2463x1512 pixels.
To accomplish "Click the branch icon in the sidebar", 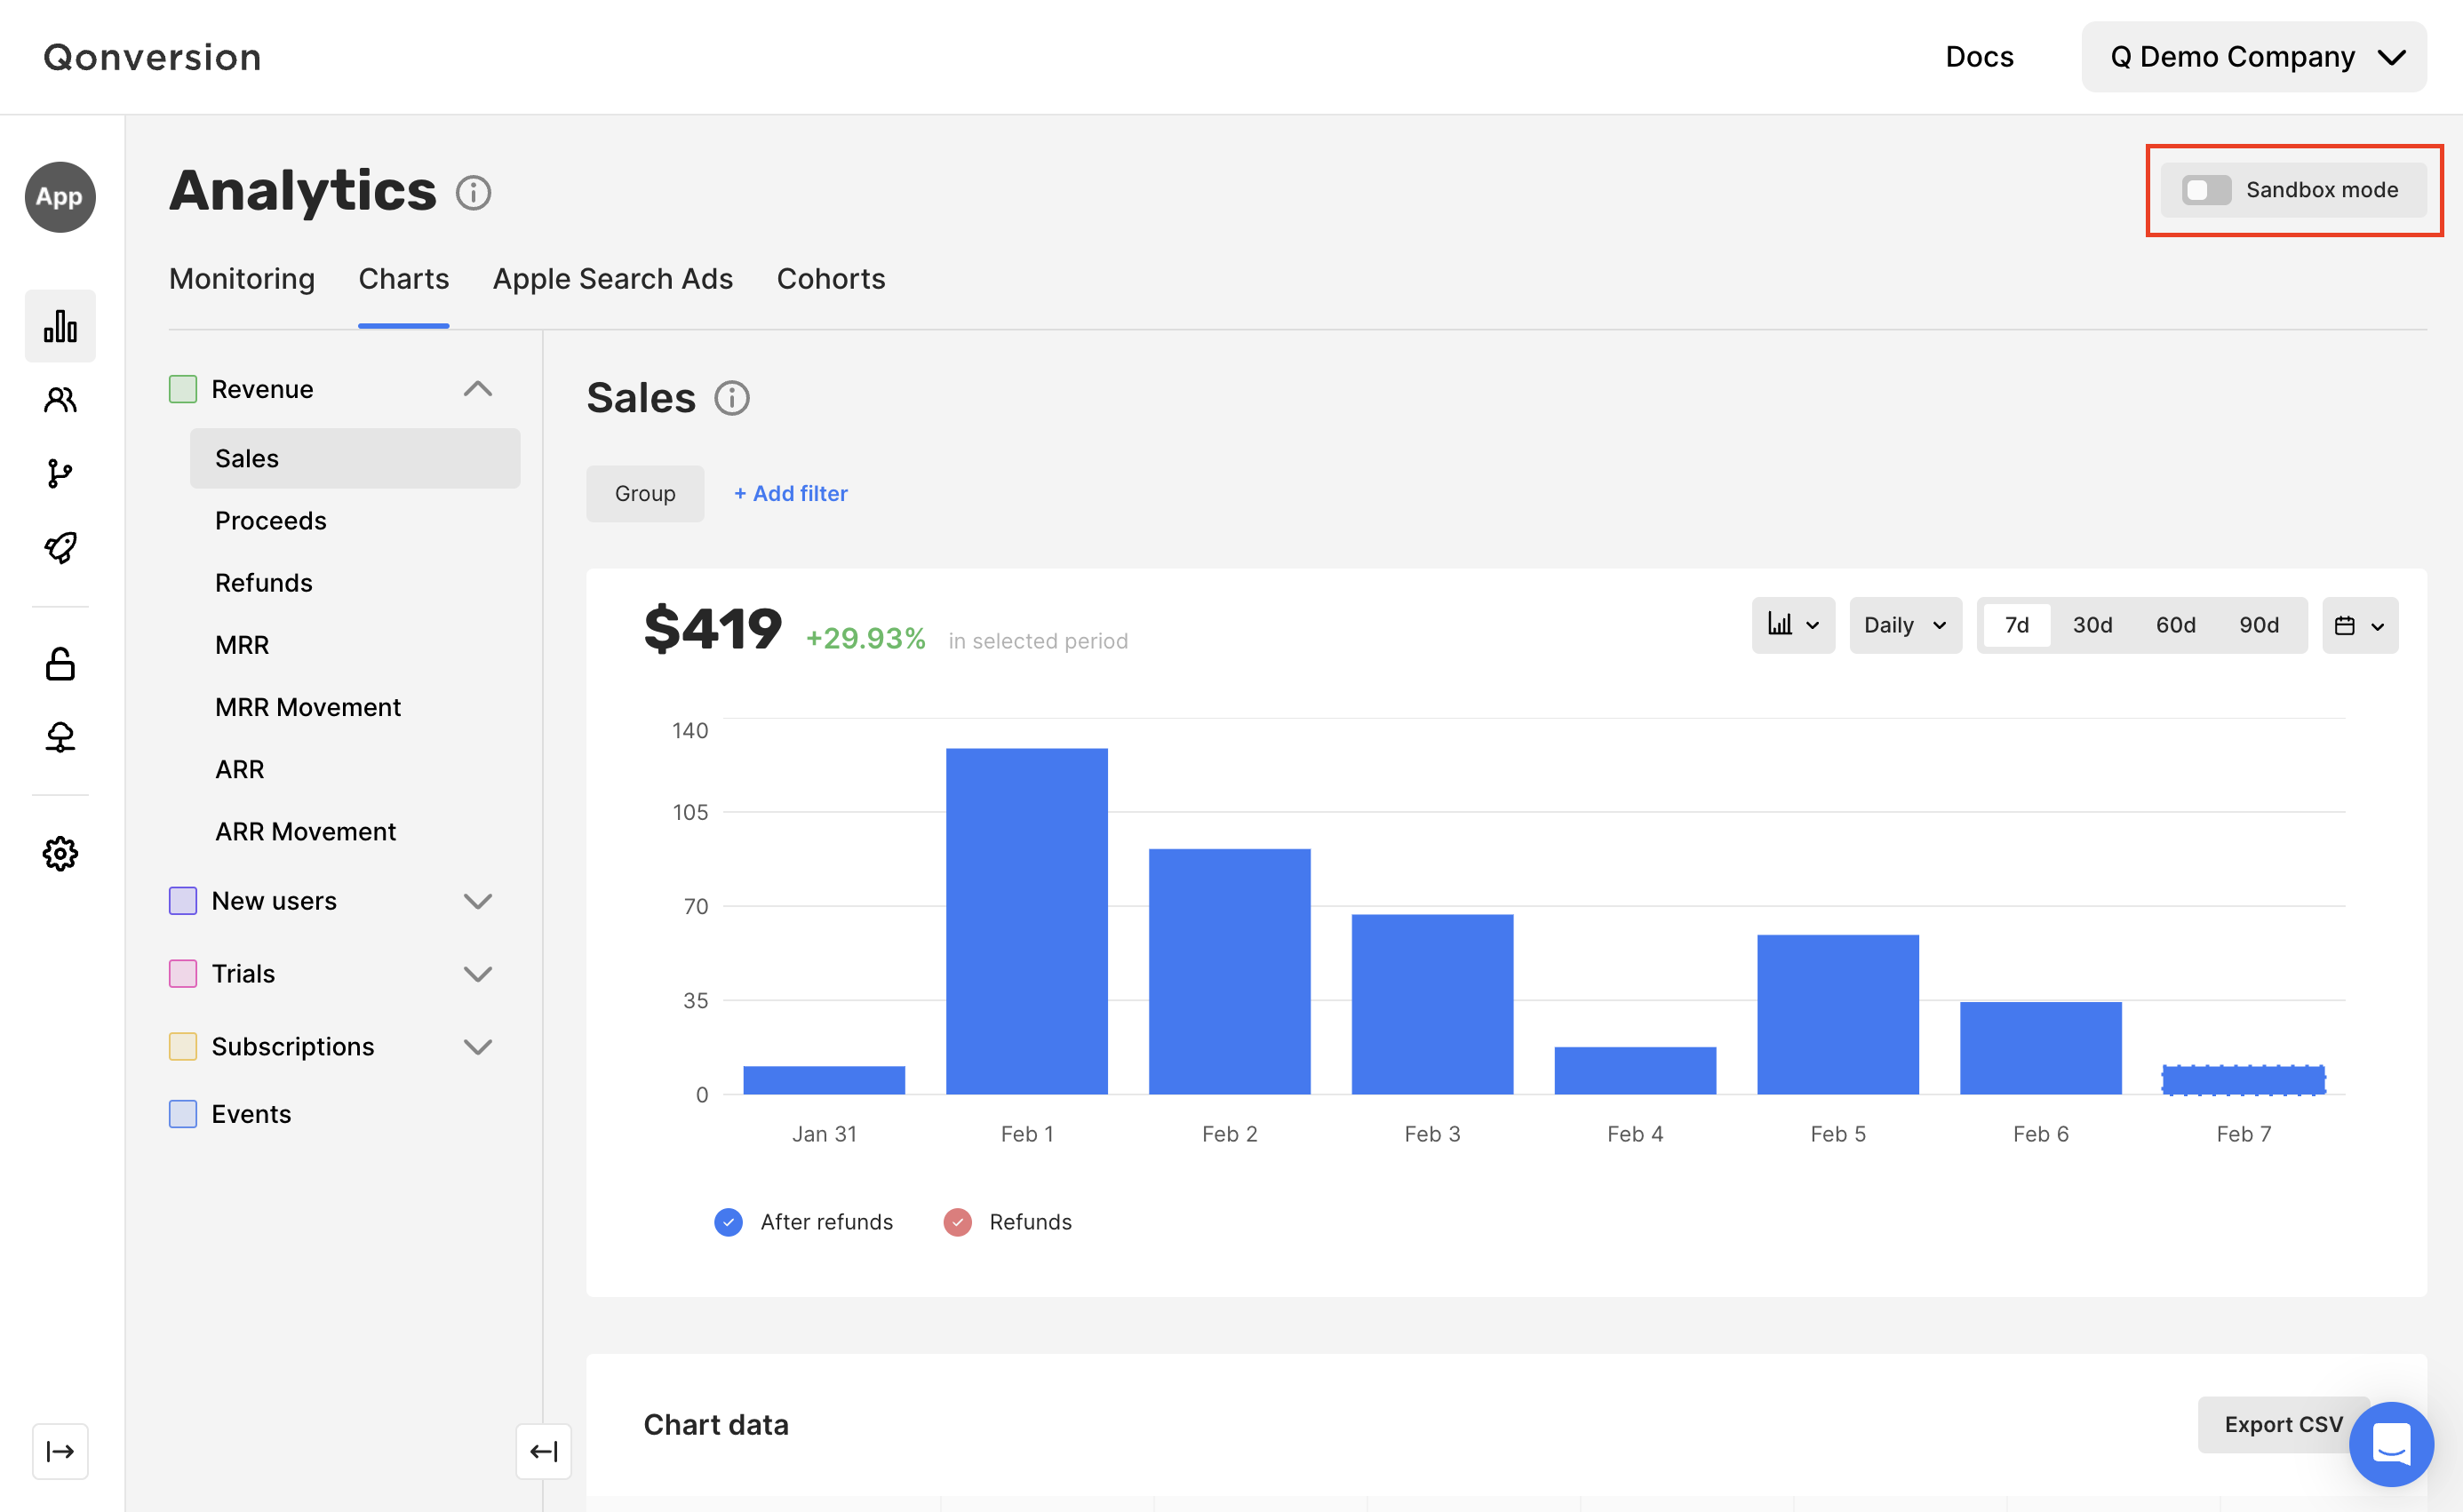I will point(60,473).
